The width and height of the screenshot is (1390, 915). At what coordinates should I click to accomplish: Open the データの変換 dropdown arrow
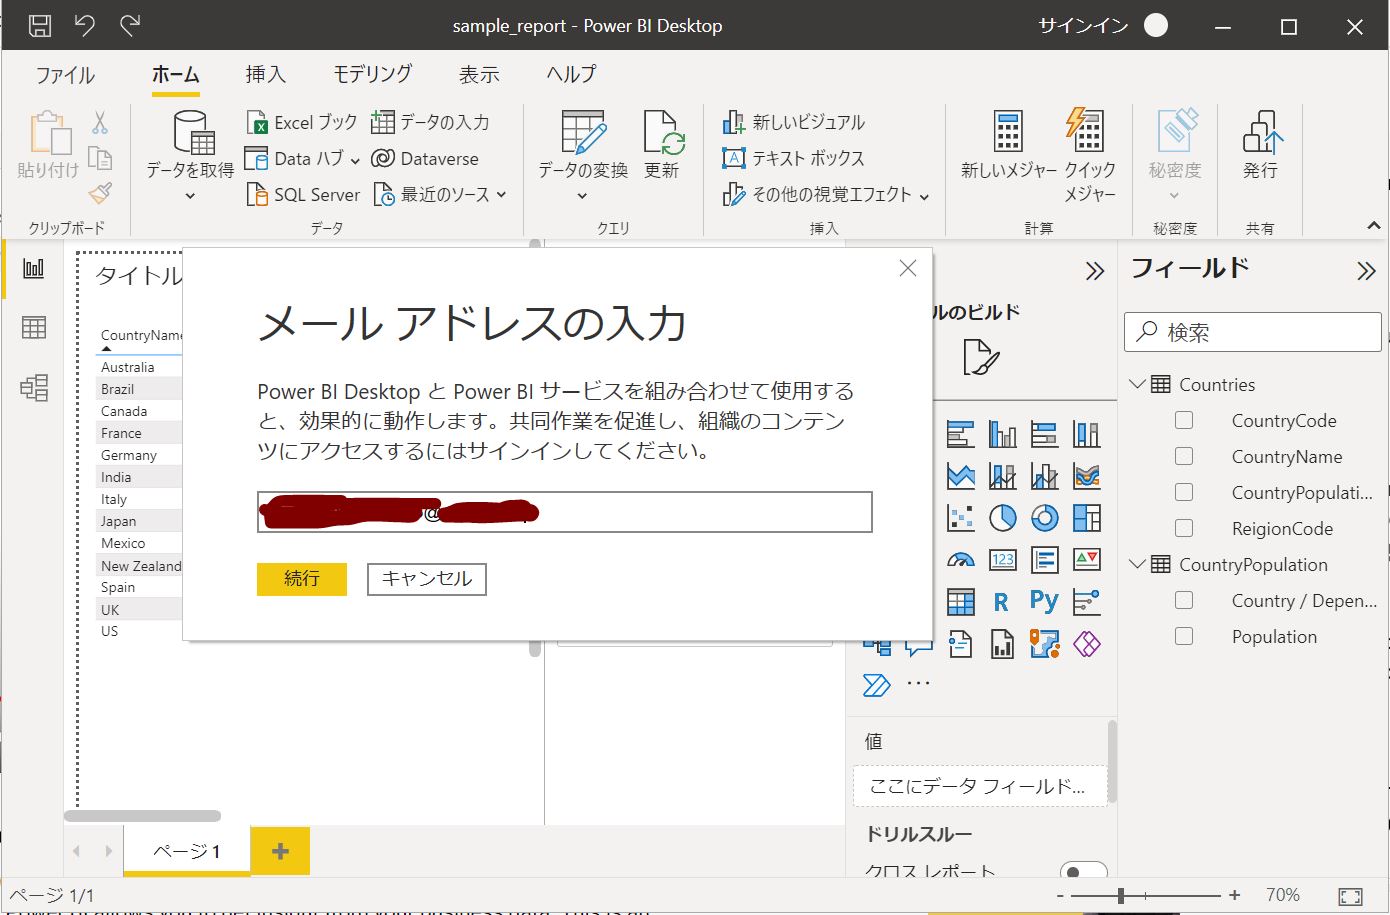coord(582,196)
